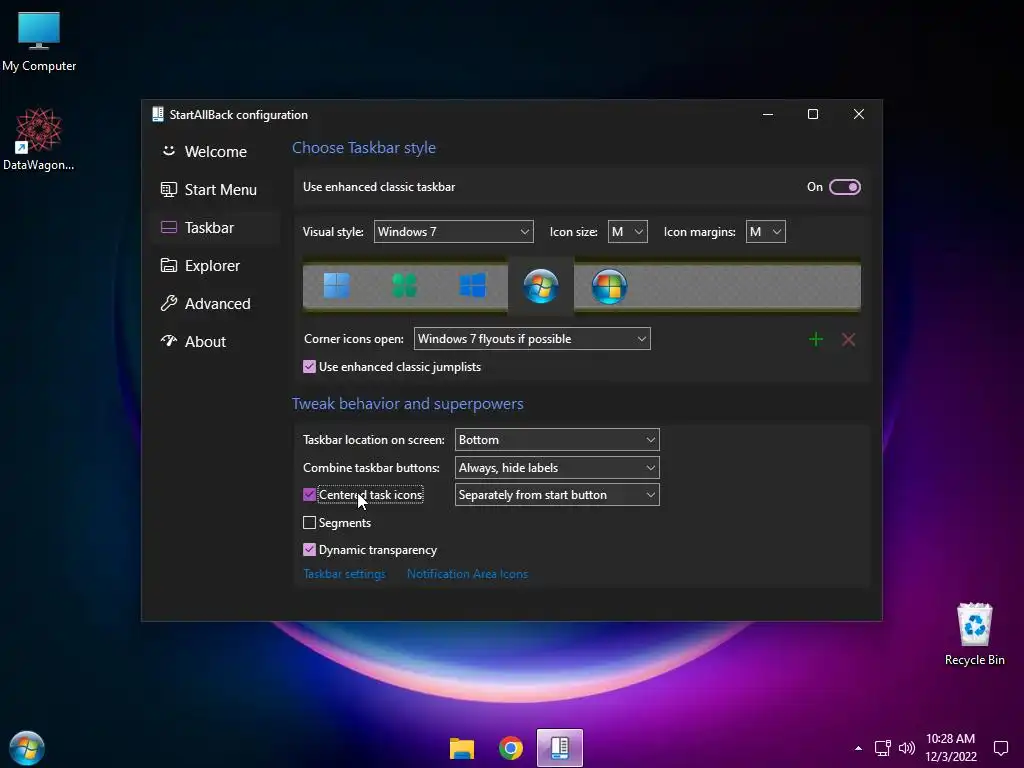Open the notification center icon
The height and width of the screenshot is (768, 1024).
(1000, 748)
